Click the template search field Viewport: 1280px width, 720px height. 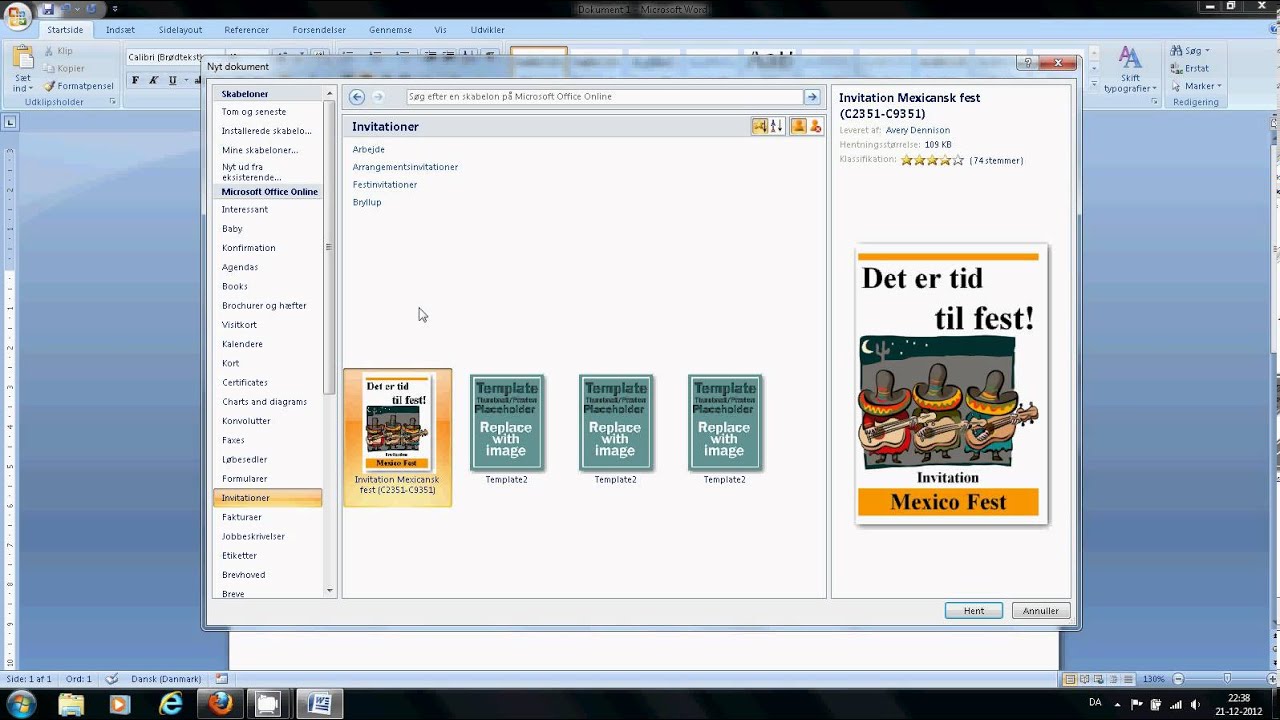tap(605, 97)
